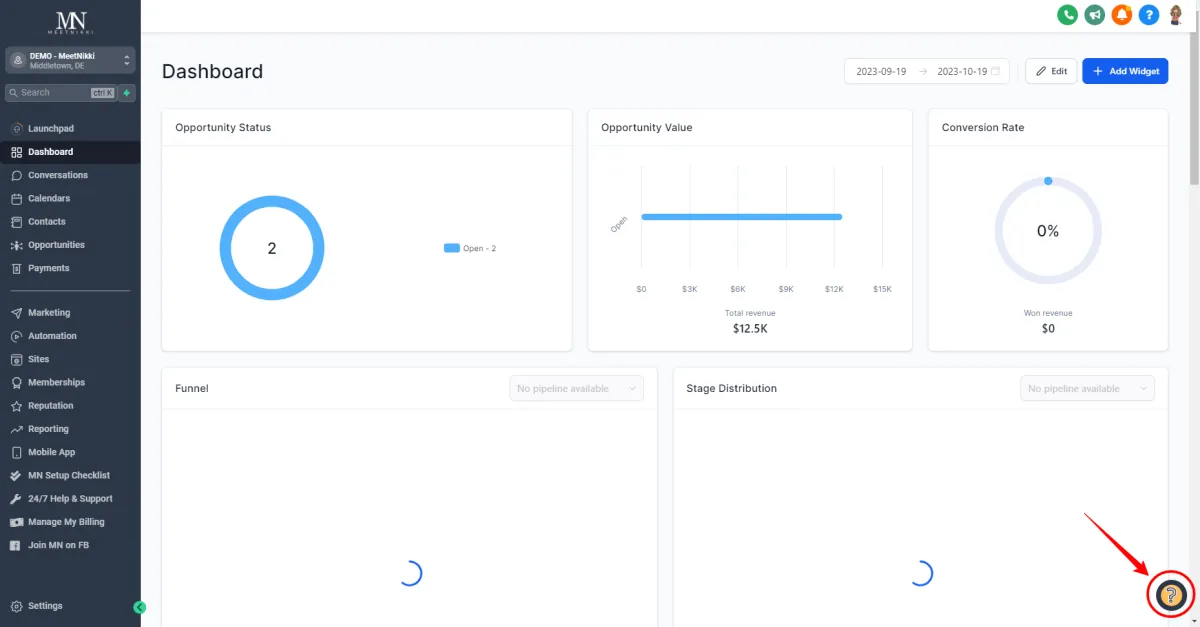This screenshot has width=1200, height=627.
Task: Click the 'Opportunity Status' widget title
Action: (x=223, y=128)
